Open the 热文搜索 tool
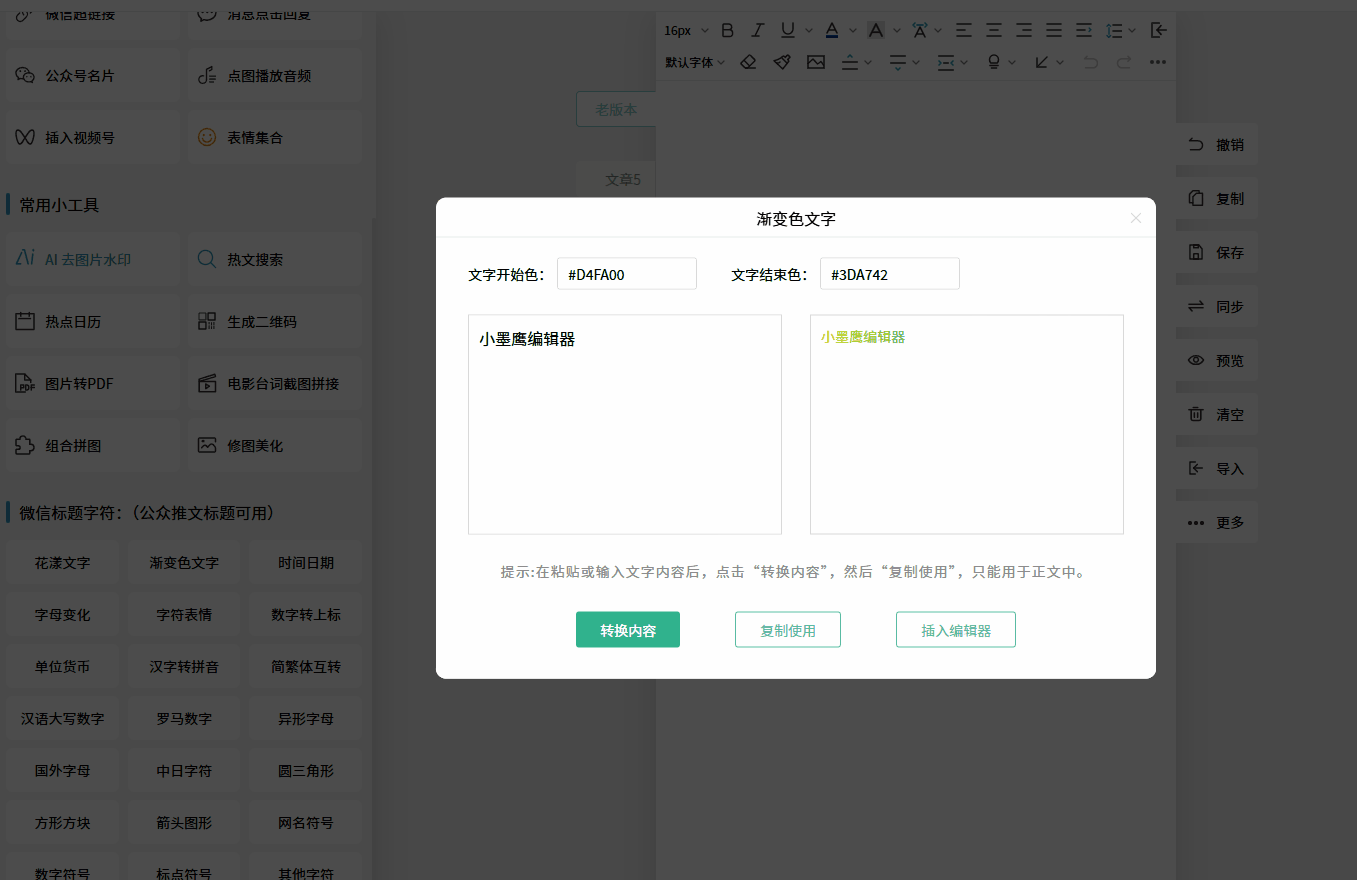Image resolution: width=1357 pixels, height=880 pixels. [274, 259]
